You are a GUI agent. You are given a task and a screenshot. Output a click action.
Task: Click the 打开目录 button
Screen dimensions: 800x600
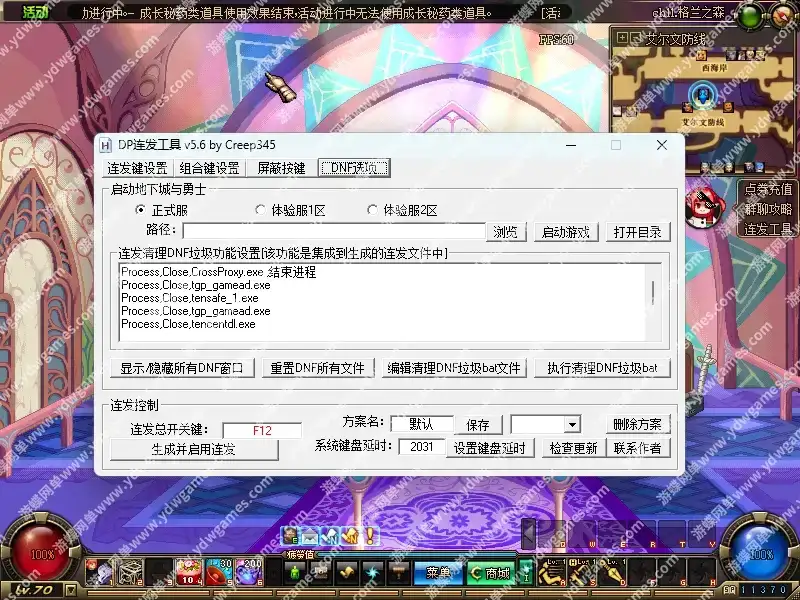[x=638, y=232]
